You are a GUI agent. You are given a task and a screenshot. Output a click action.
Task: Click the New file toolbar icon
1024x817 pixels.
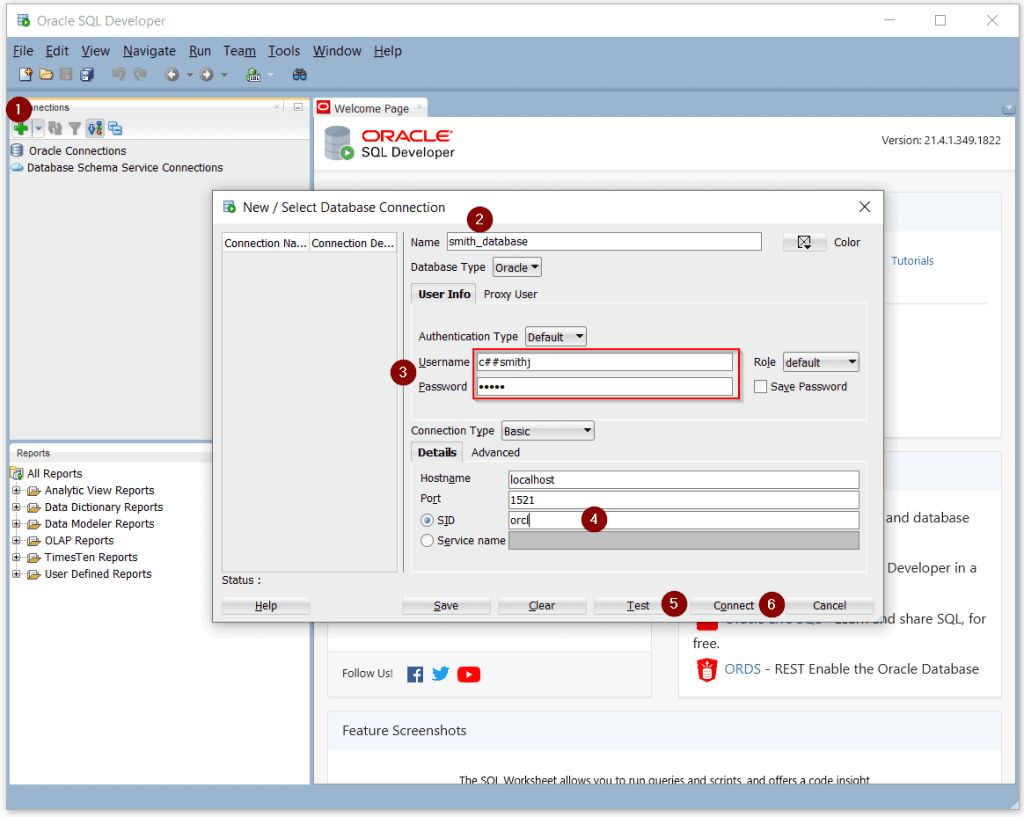(25, 74)
